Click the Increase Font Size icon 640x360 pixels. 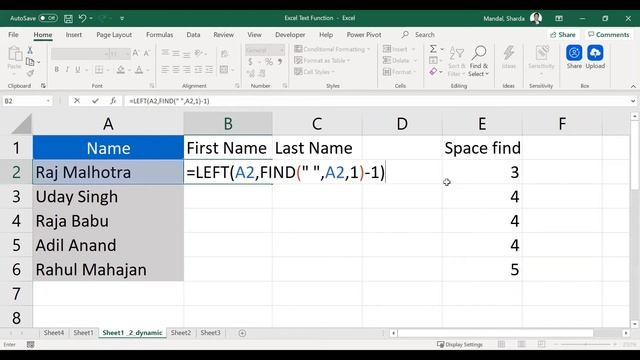point(136,53)
